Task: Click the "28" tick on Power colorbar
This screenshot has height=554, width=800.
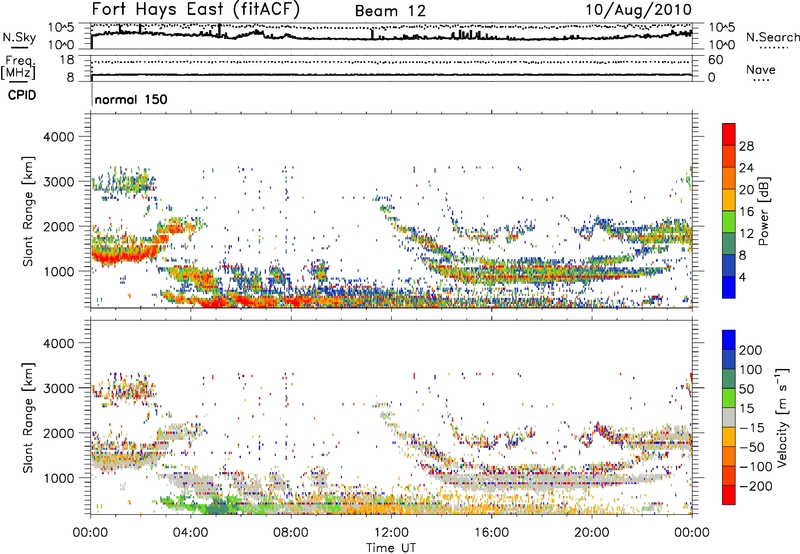Action: tap(746, 146)
